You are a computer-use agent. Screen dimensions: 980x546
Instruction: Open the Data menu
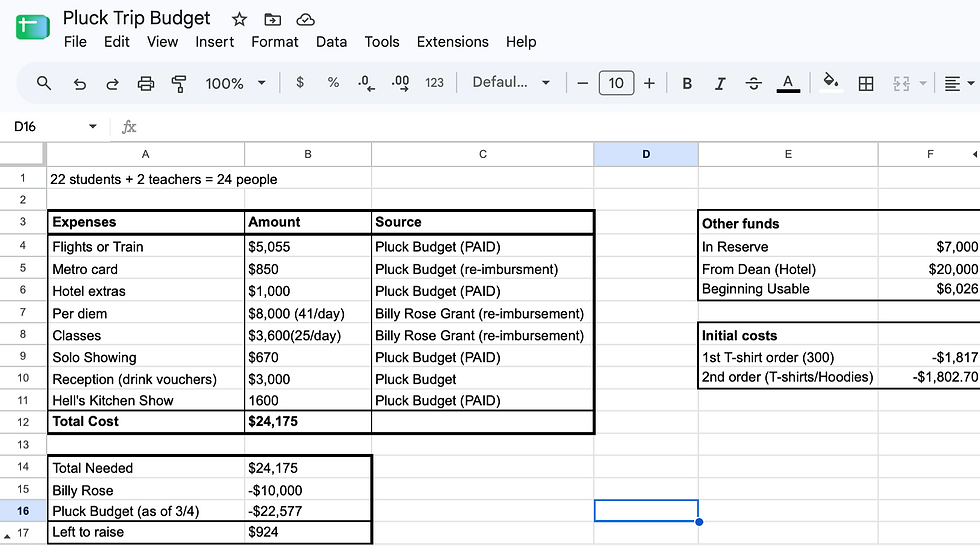click(x=331, y=42)
